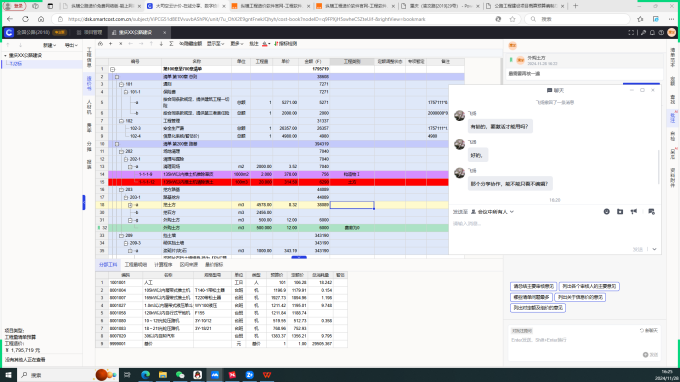Switch to the 项目管理 tab
The image size is (680, 382).
point(90,33)
